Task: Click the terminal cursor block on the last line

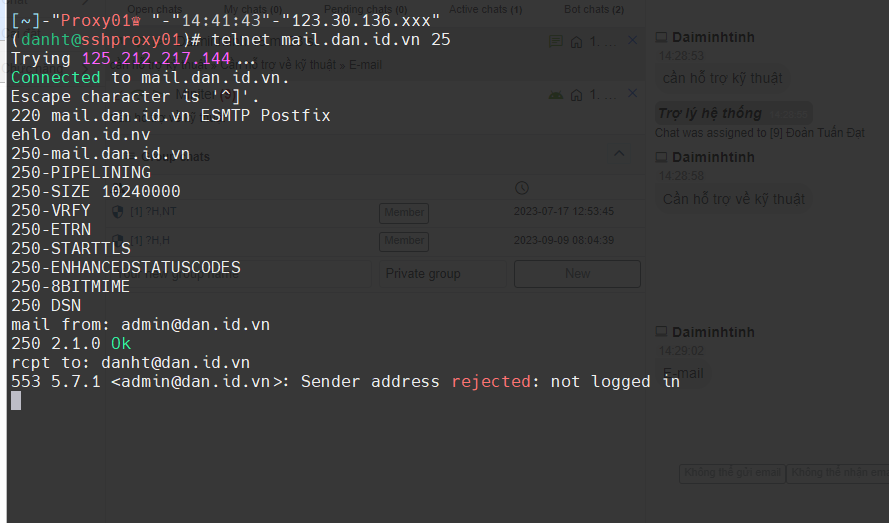Action: [x=16, y=400]
